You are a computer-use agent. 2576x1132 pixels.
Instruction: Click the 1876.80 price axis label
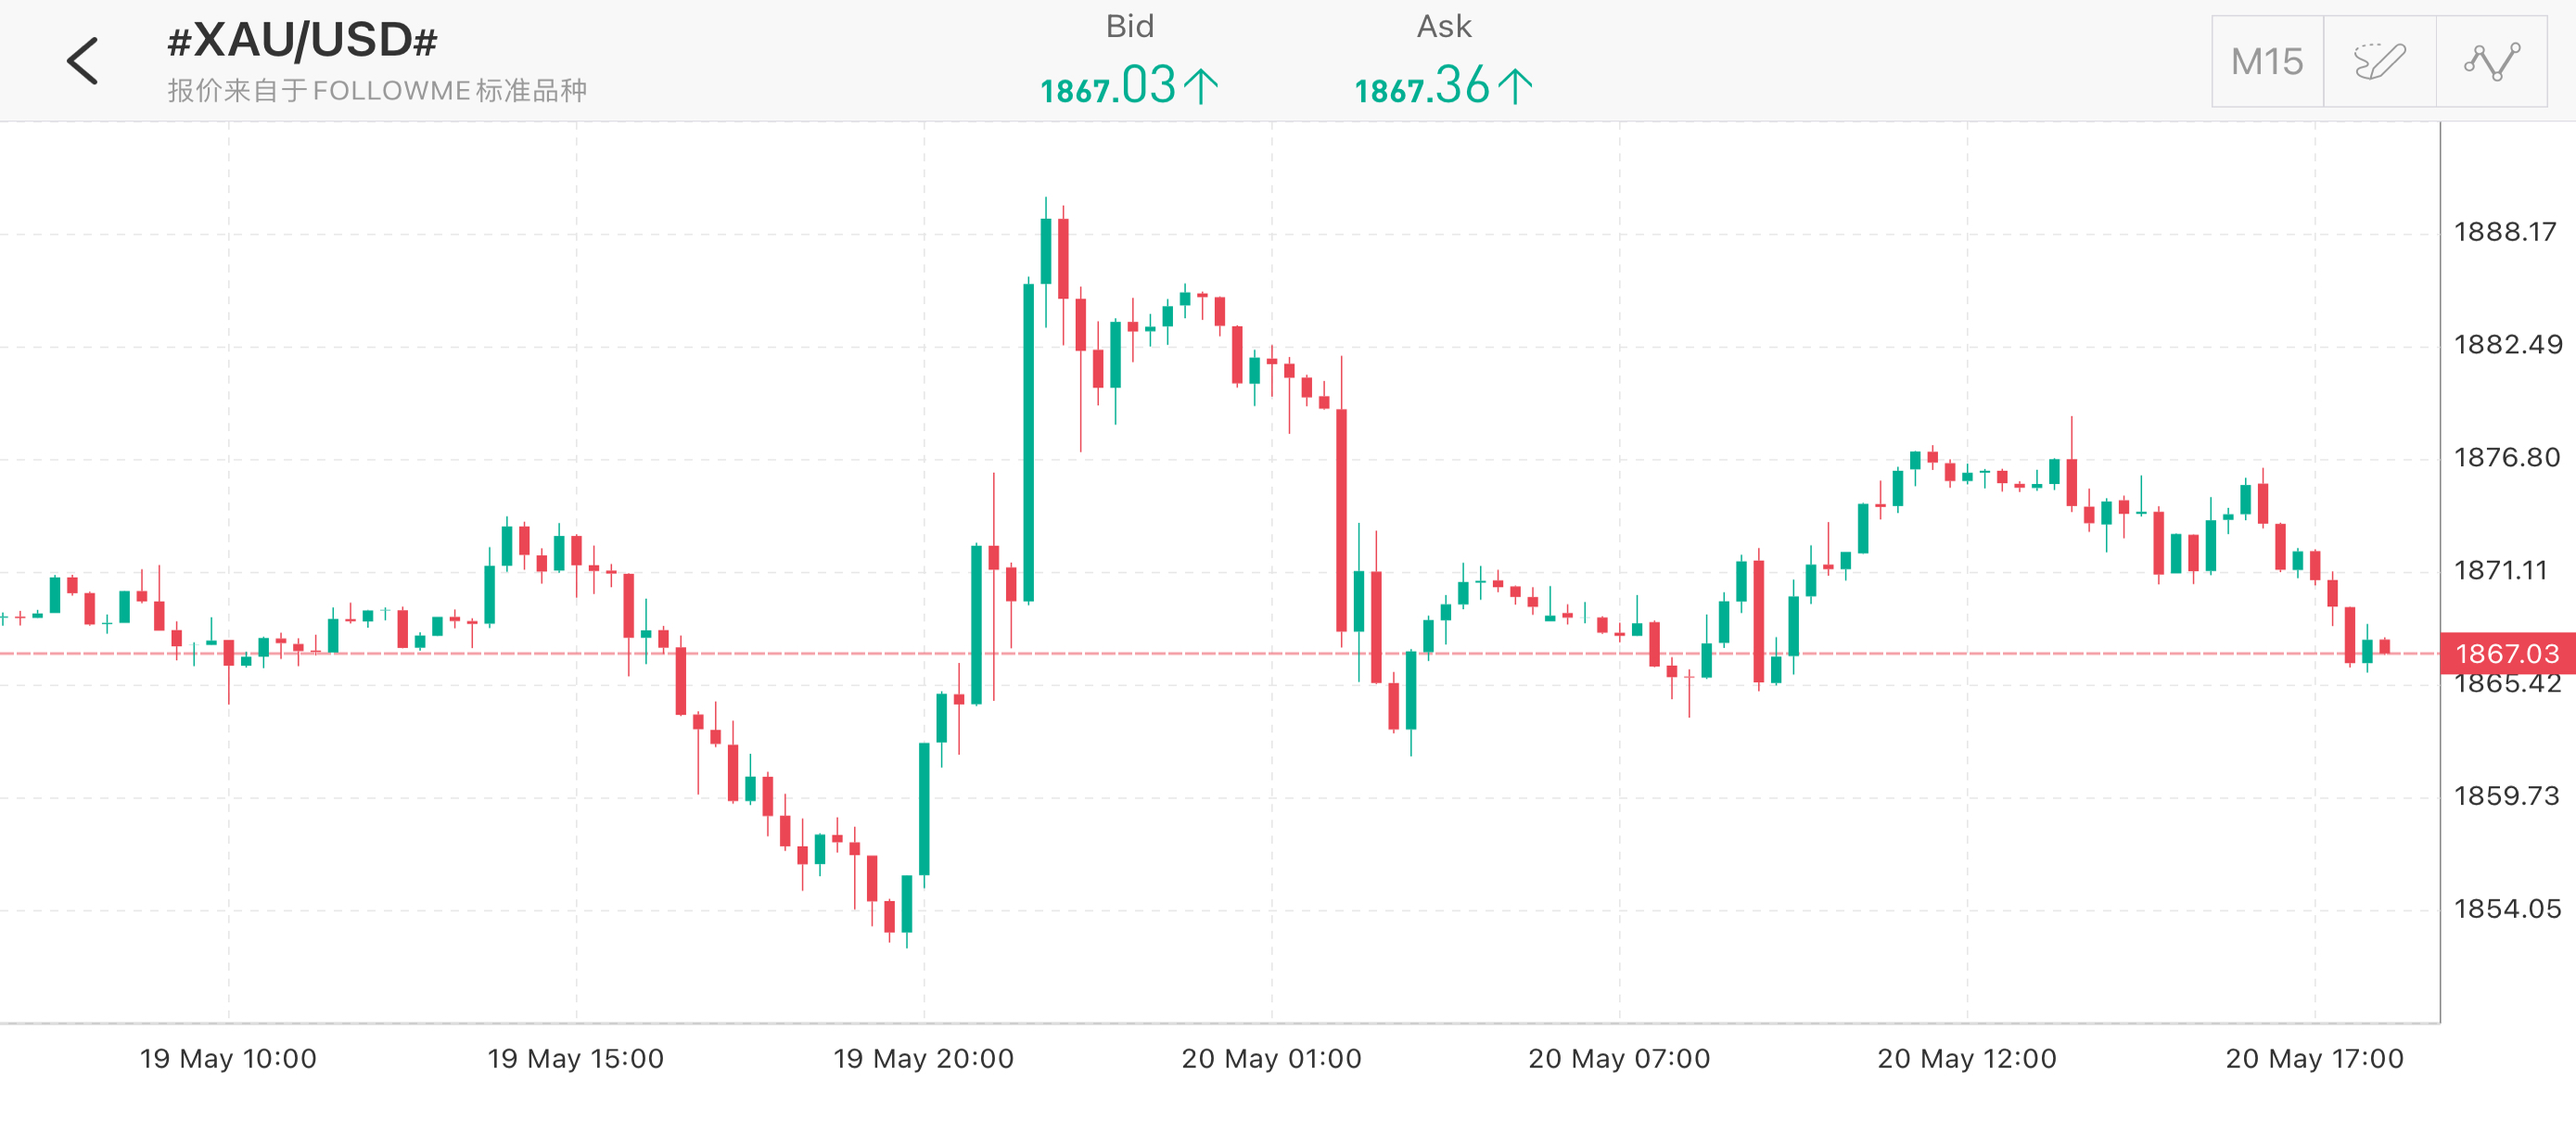pyautogui.click(x=2507, y=458)
